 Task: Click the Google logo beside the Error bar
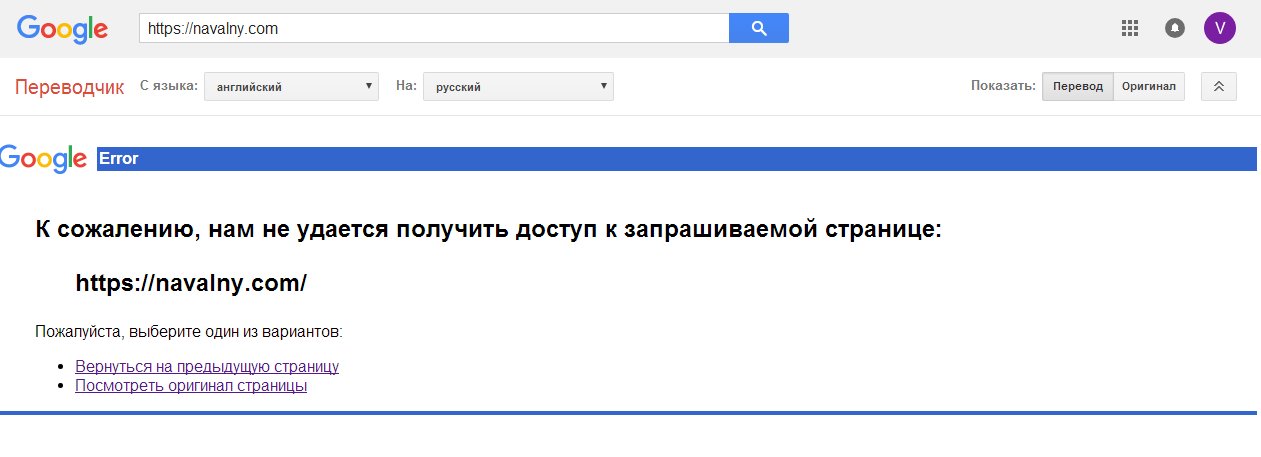(x=44, y=158)
